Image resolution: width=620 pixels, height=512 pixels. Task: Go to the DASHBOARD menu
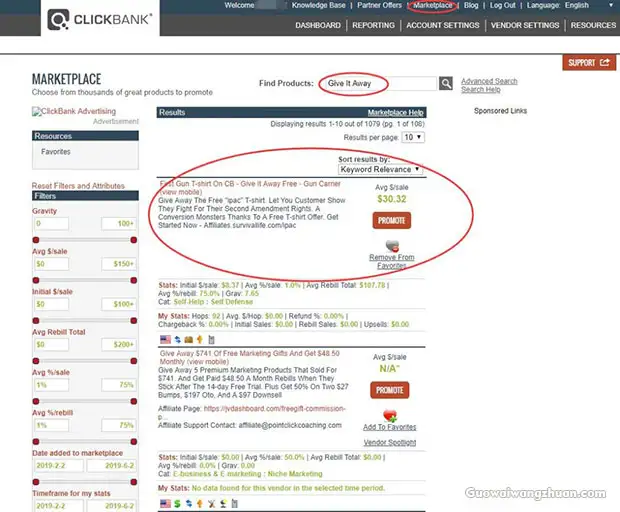point(318,25)
